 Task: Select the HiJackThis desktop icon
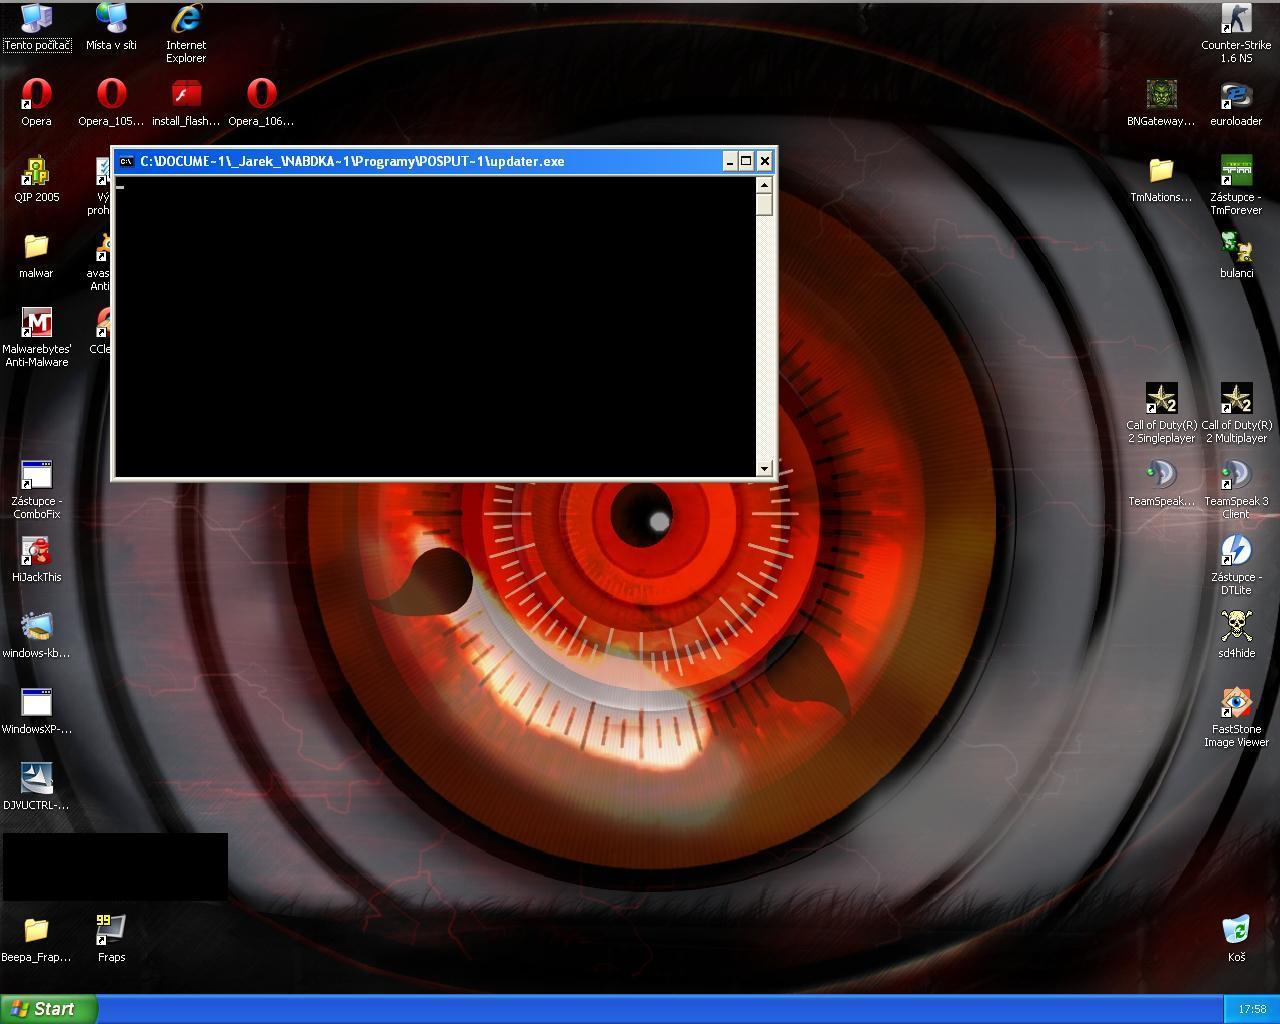[37, 552]
